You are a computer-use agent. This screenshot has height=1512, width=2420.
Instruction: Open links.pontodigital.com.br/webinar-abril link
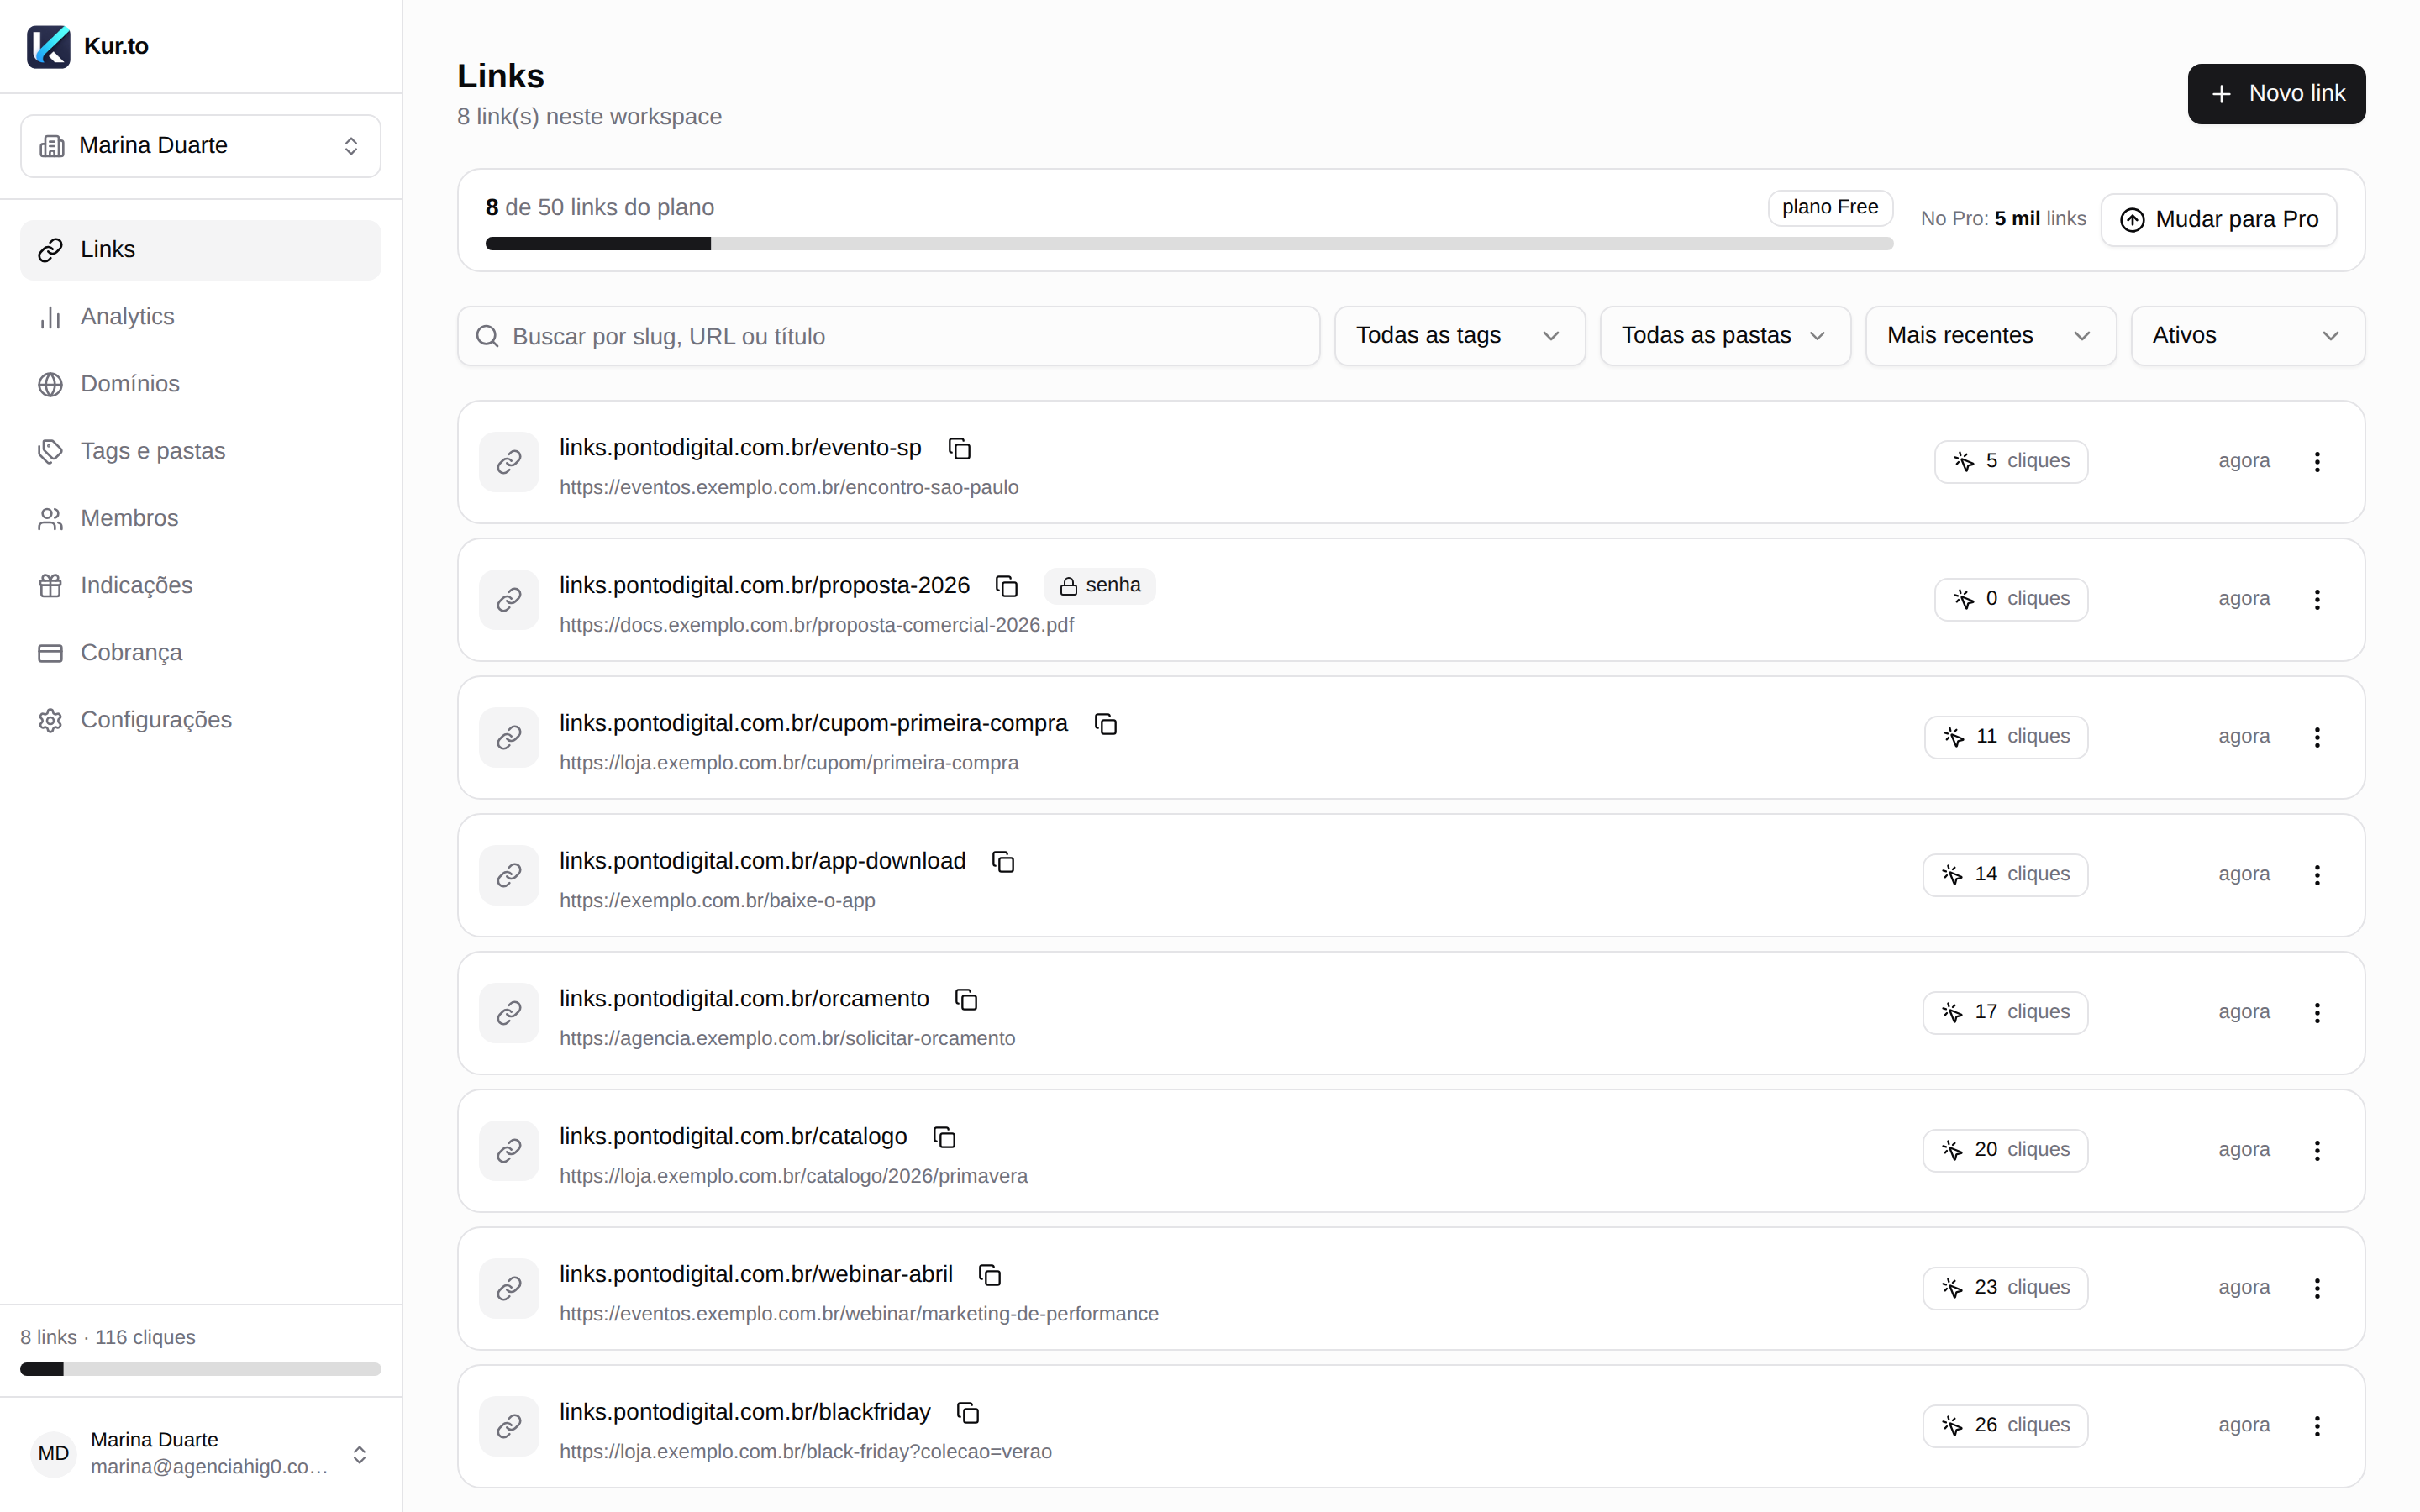tap(756, 1275)
